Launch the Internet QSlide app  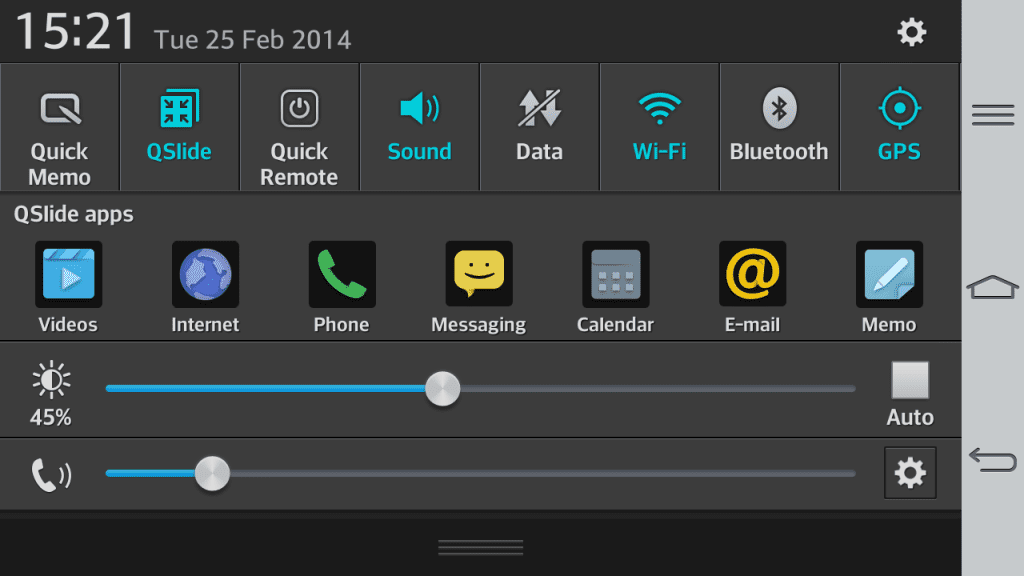click(205, 273)
